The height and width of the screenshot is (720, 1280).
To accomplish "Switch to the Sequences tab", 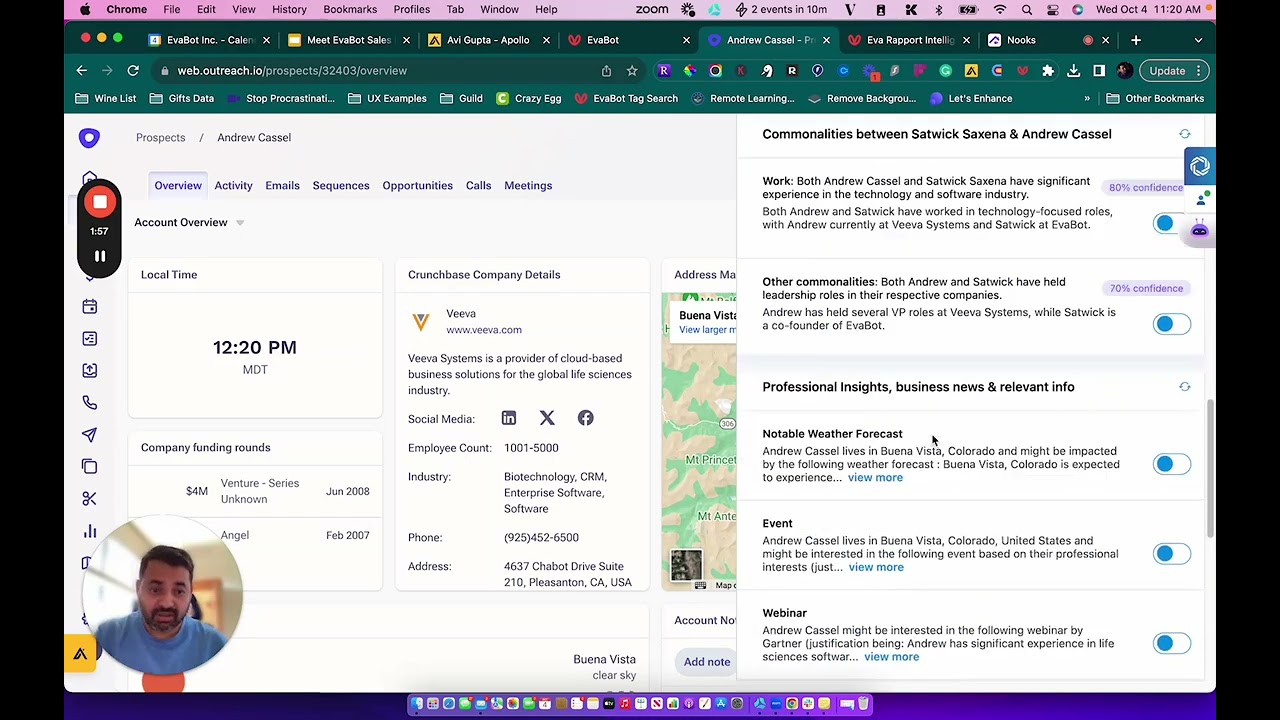I will click(x=341, y=186).
